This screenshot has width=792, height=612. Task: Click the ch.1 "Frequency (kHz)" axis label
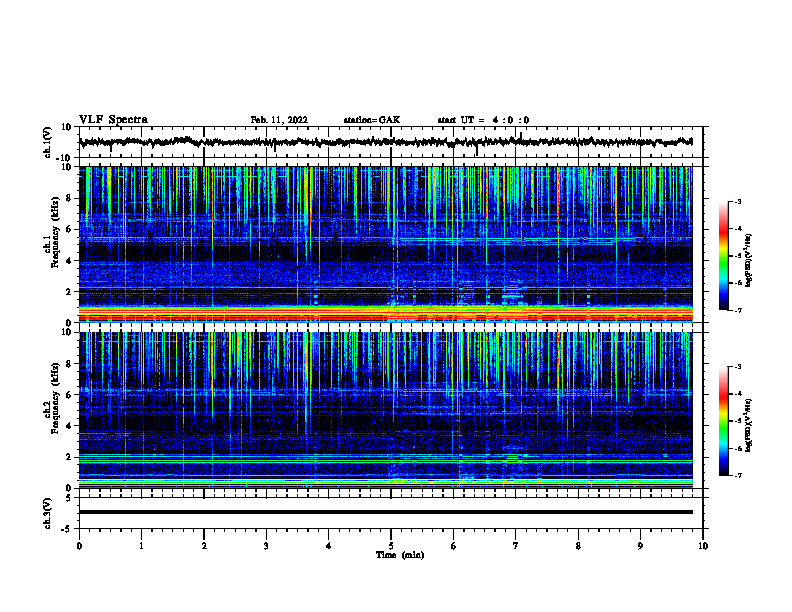pyautogui.click(x=55, y=233)
